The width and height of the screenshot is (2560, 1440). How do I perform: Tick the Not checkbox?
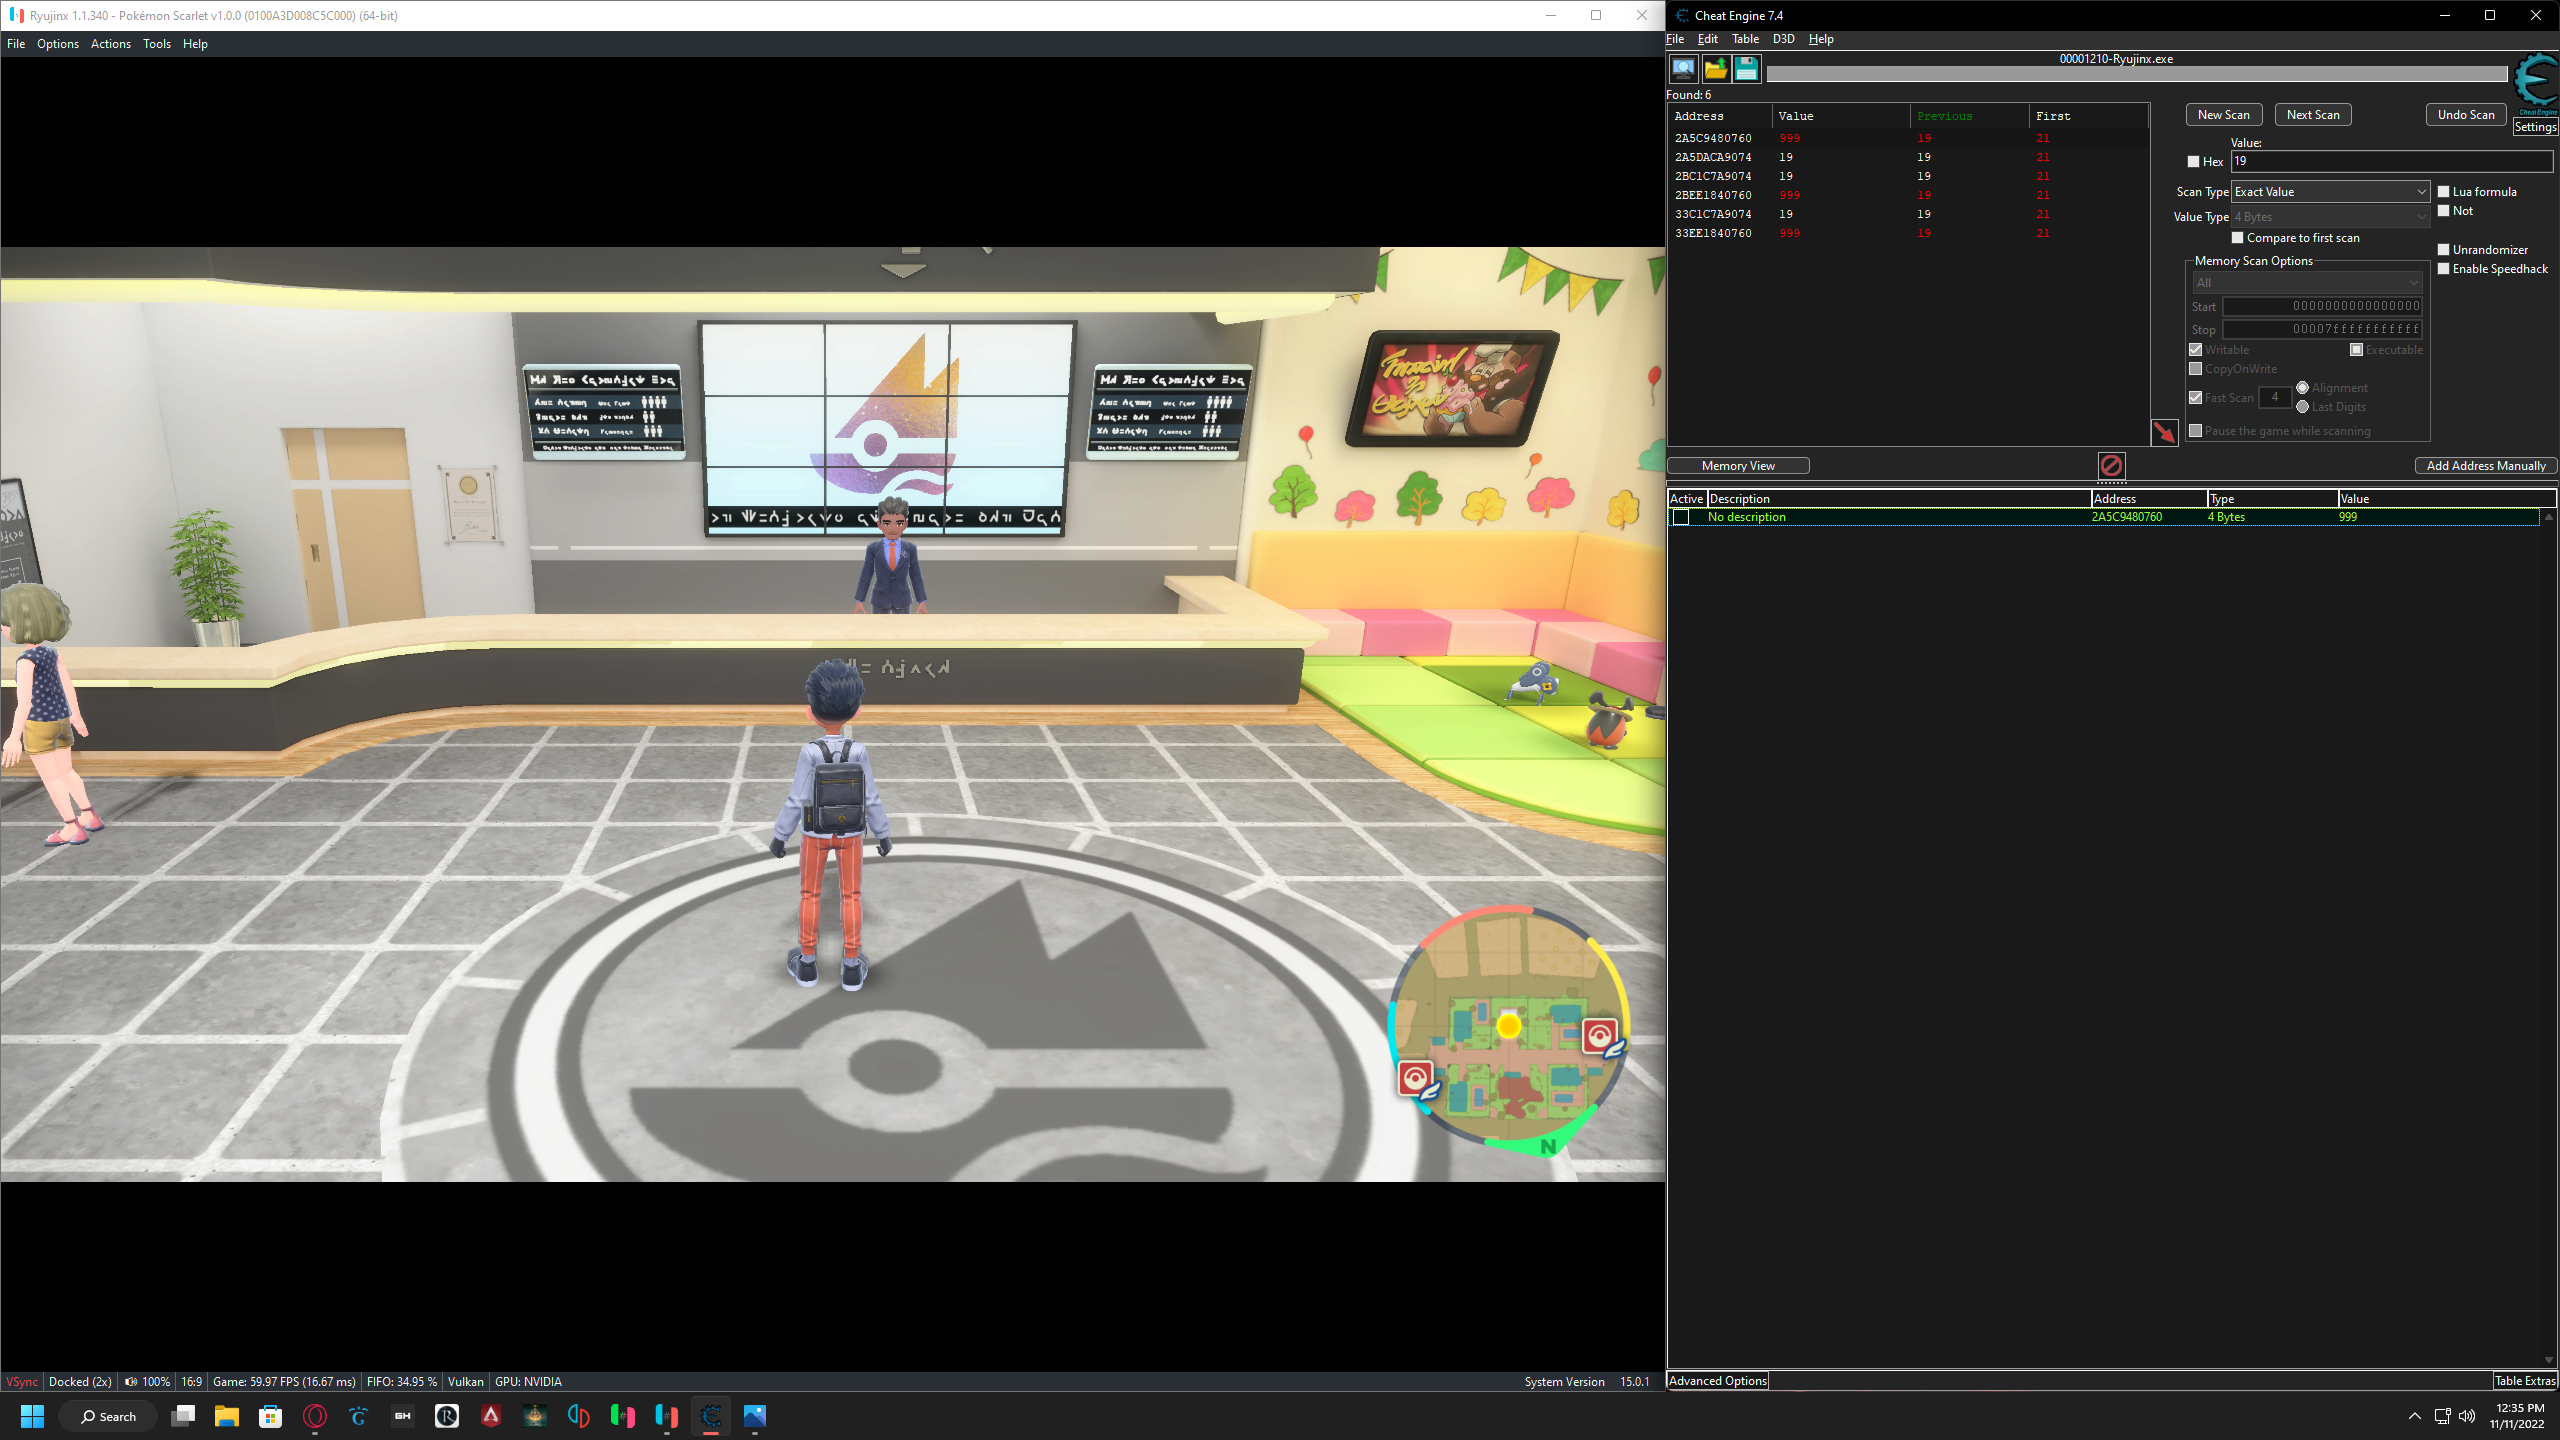pyautogui.click(x=2443, y=211)
